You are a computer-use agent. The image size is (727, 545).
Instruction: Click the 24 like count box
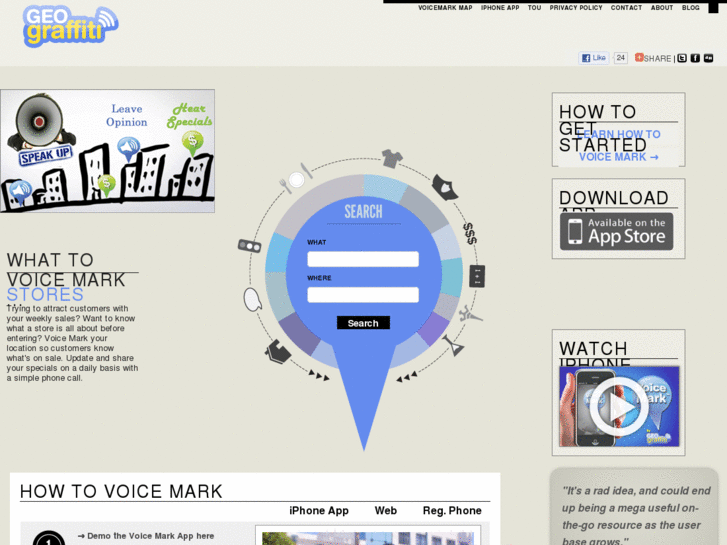tap(620, 58)
